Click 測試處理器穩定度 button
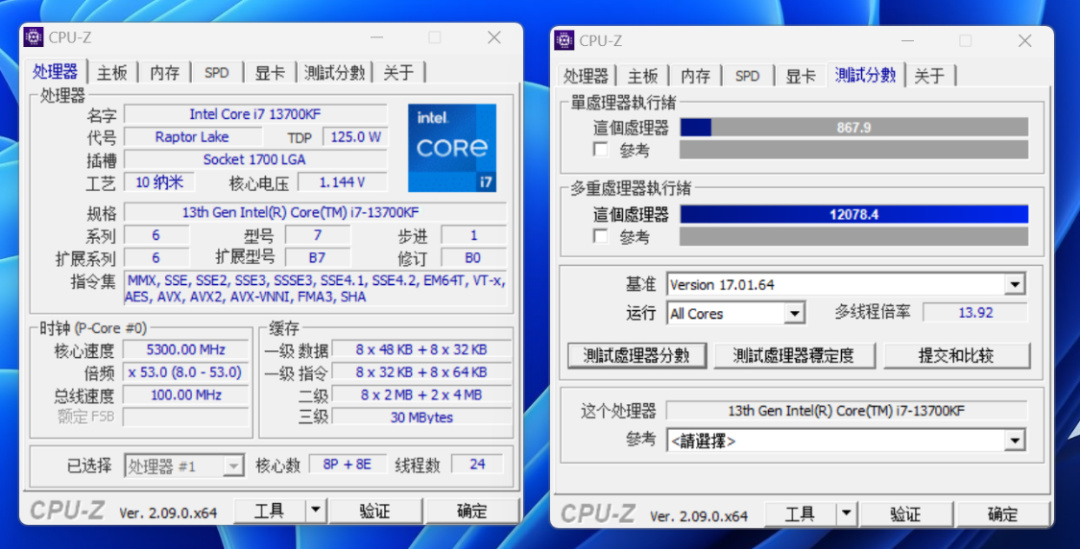The height and width of the screenshot is (549, 1080). [x=793, y=355]
